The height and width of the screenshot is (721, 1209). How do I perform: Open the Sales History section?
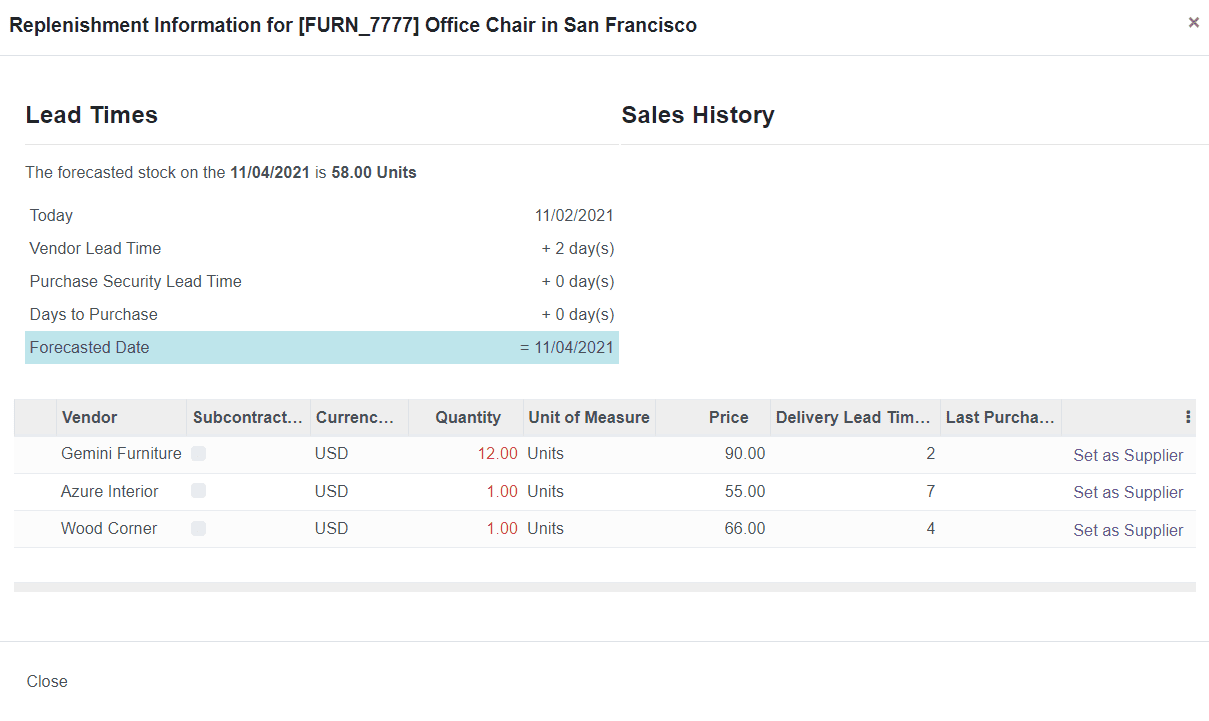698,114
